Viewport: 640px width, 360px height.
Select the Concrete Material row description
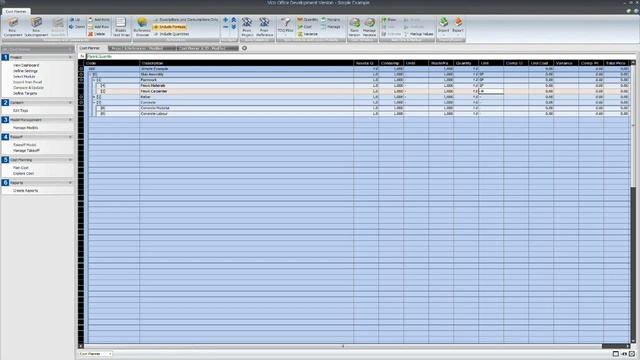click(155, 108)
